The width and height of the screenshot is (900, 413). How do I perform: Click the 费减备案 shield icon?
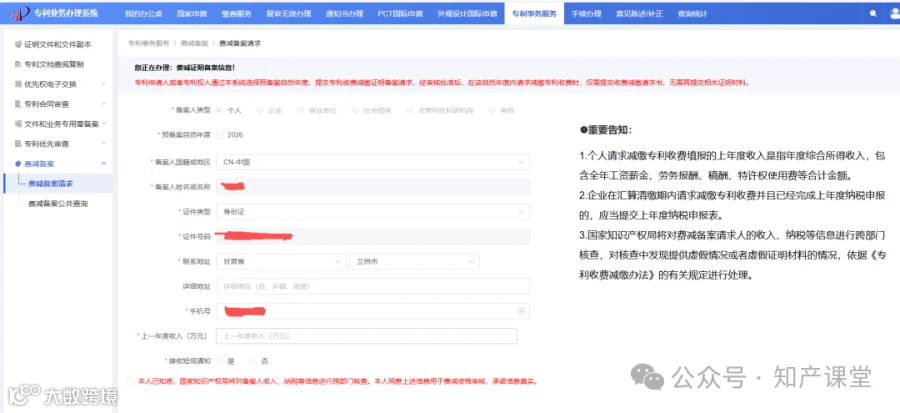coord(18,163)
